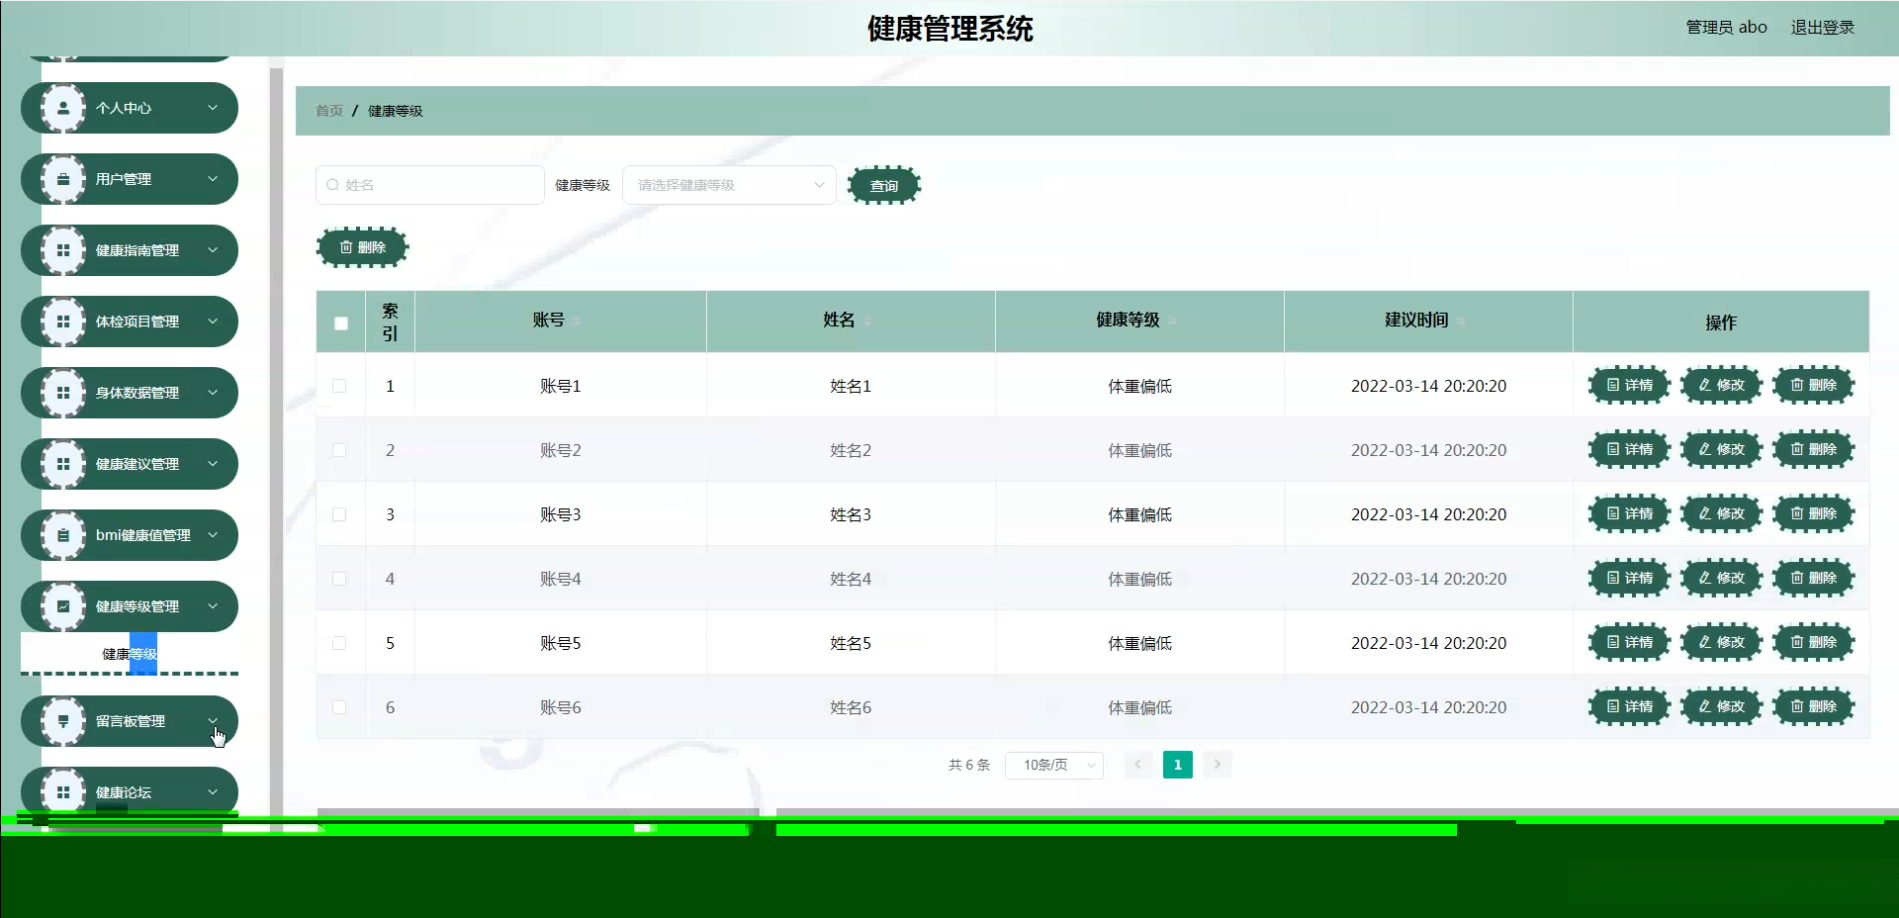This screenshot has width=1899, height=918.
Task: Click 修改 for 账号1 row
Action: tap(1721, 385)
